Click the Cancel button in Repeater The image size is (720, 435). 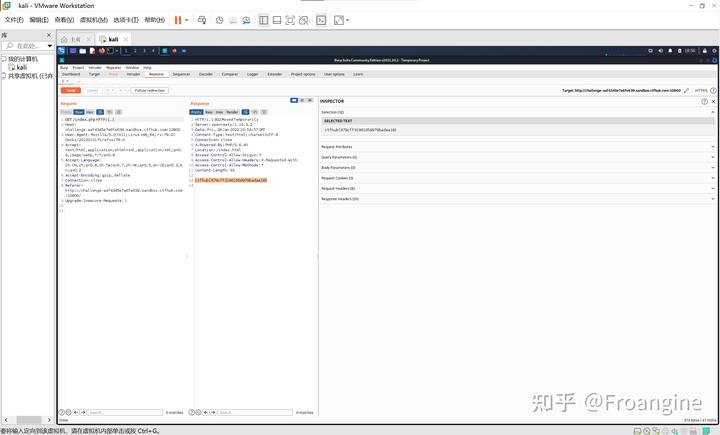coord(93,90)
